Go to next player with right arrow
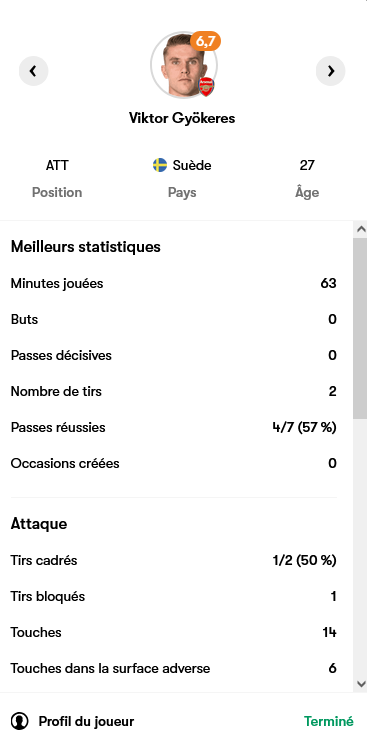The height and width of the screenshot is (739, 367). [330, 71]
